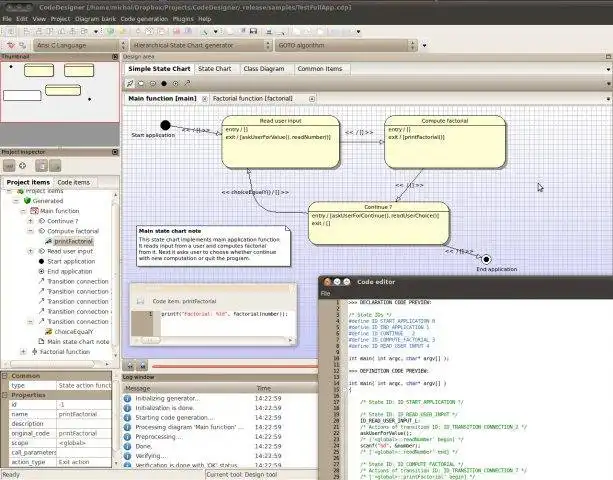This screenshot has height=480, width=613.
Task: Select Main state chart note tree item
Action: 78,342
